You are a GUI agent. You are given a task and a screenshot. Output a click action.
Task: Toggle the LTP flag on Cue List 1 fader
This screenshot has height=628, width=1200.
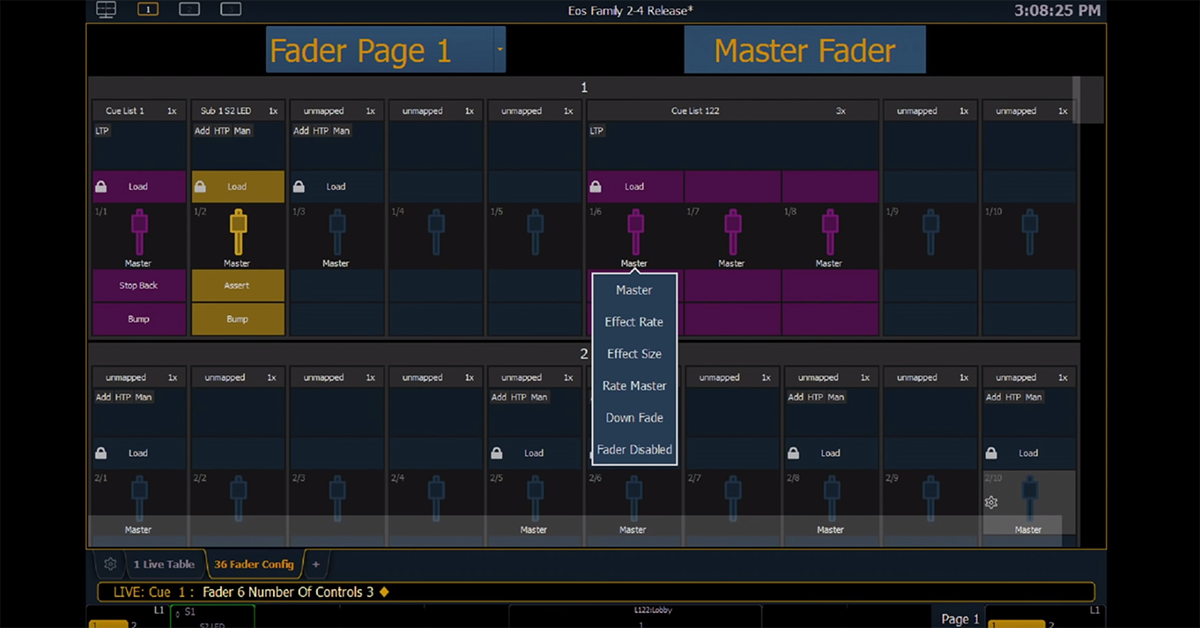click(x=101, y=130)
